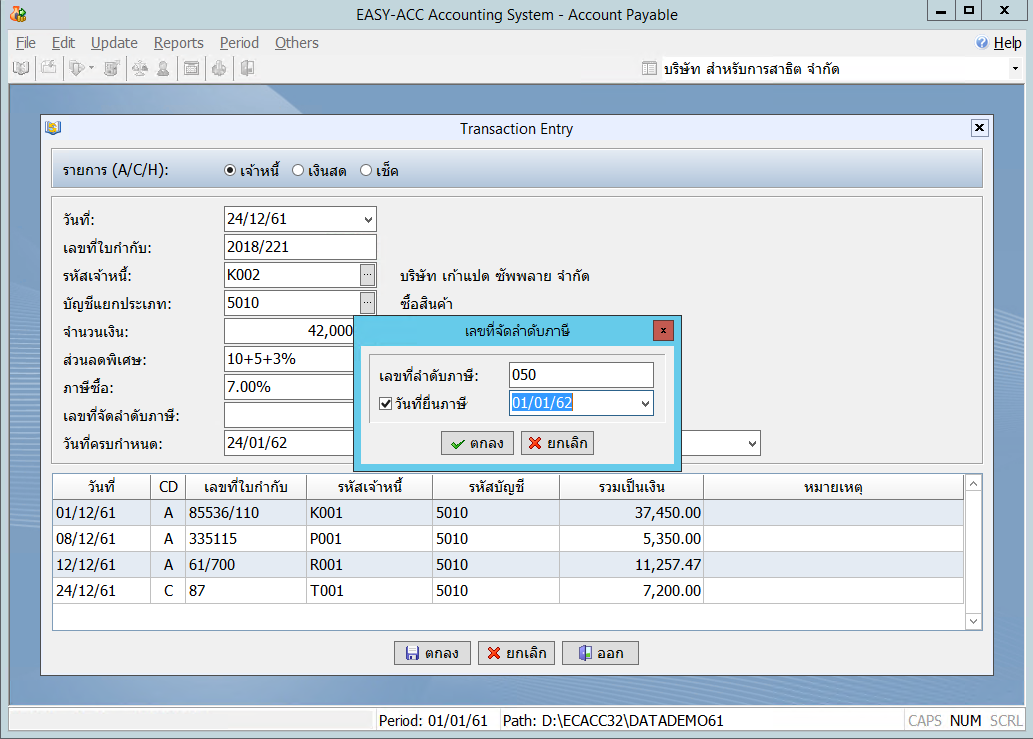This screenshot has width=1033, height=739.
Task: Click the table's scroll down arrow
Action: coord(974,621)
